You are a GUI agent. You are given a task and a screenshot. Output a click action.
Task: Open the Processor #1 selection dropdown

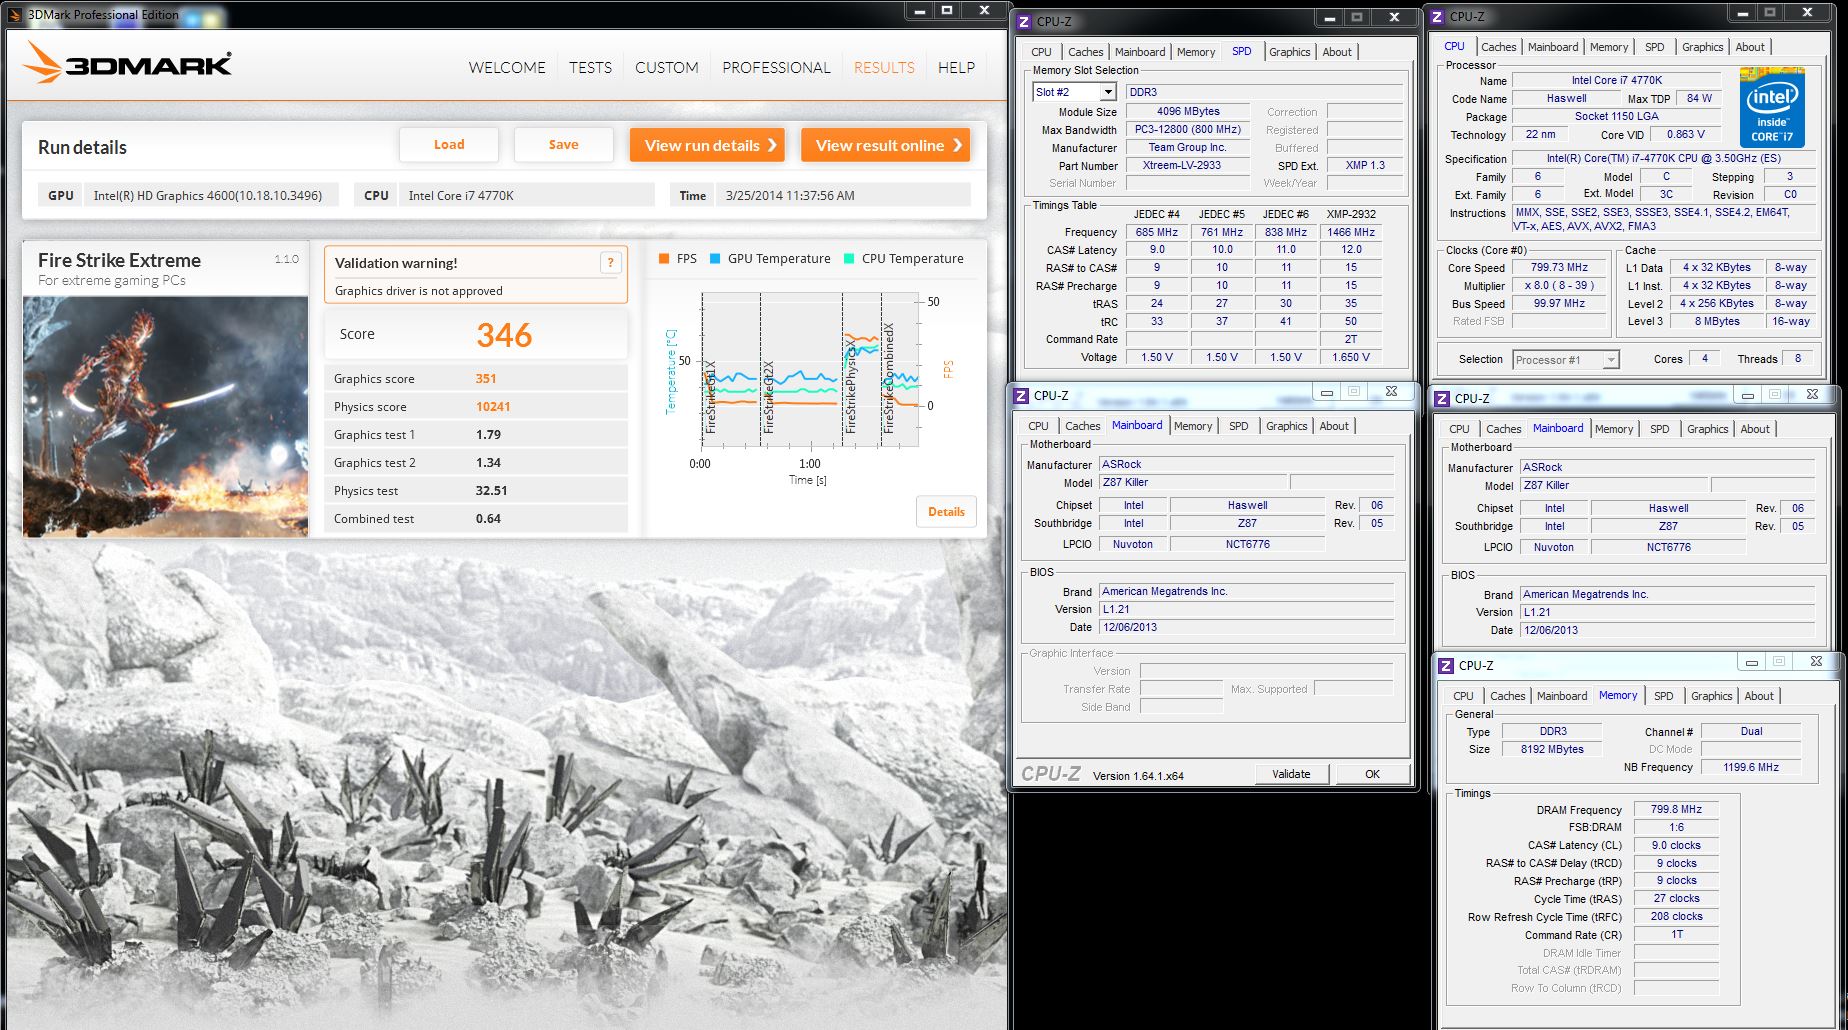(1610, 360)
